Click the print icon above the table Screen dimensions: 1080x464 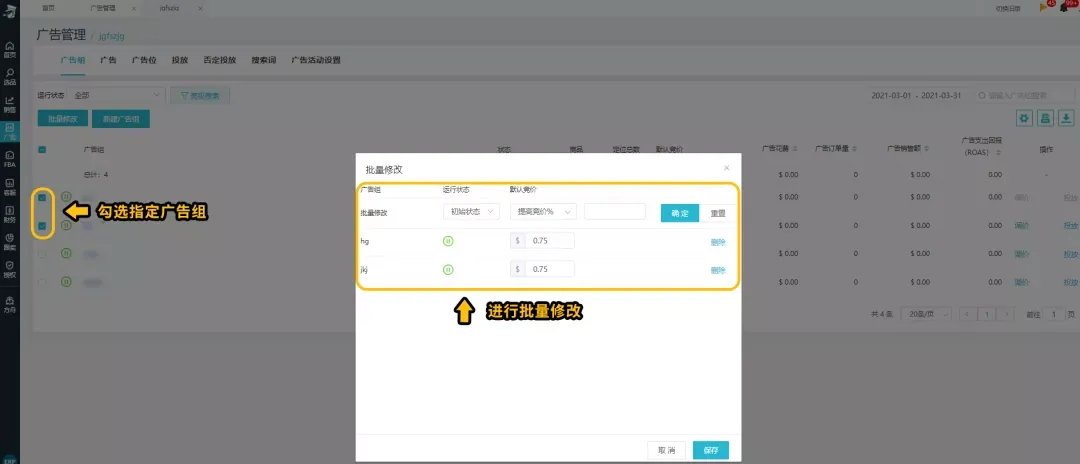click(1045, 118)
